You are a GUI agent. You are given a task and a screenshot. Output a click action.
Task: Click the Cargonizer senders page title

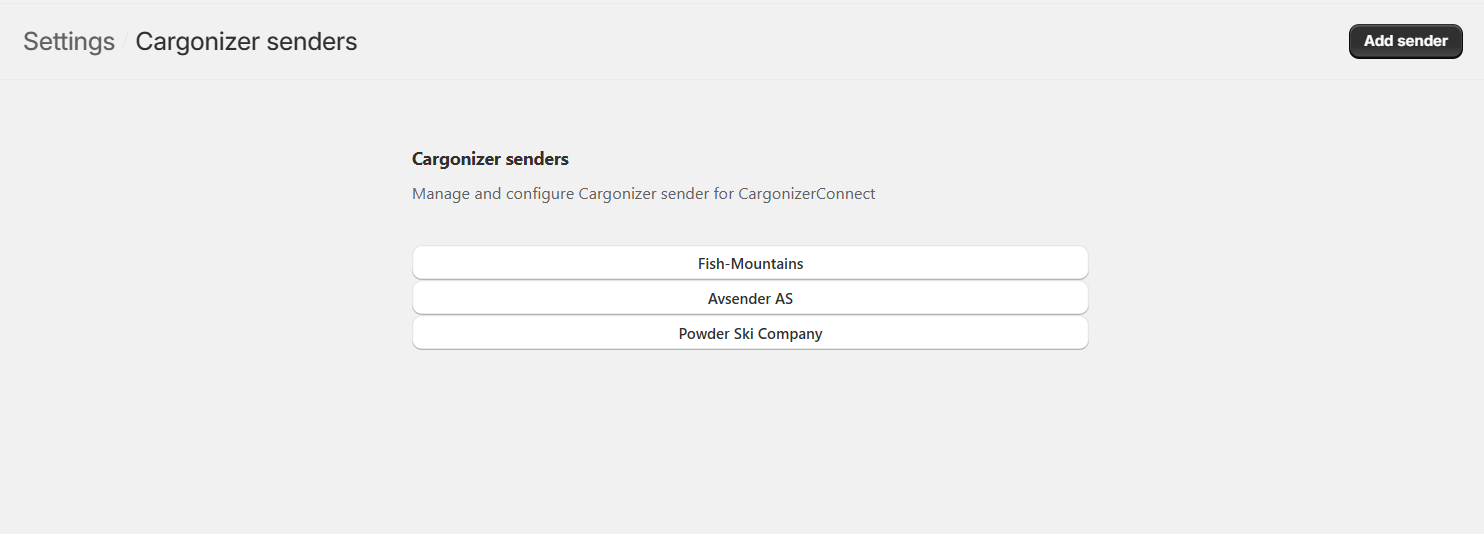click(x=246, y=41)
